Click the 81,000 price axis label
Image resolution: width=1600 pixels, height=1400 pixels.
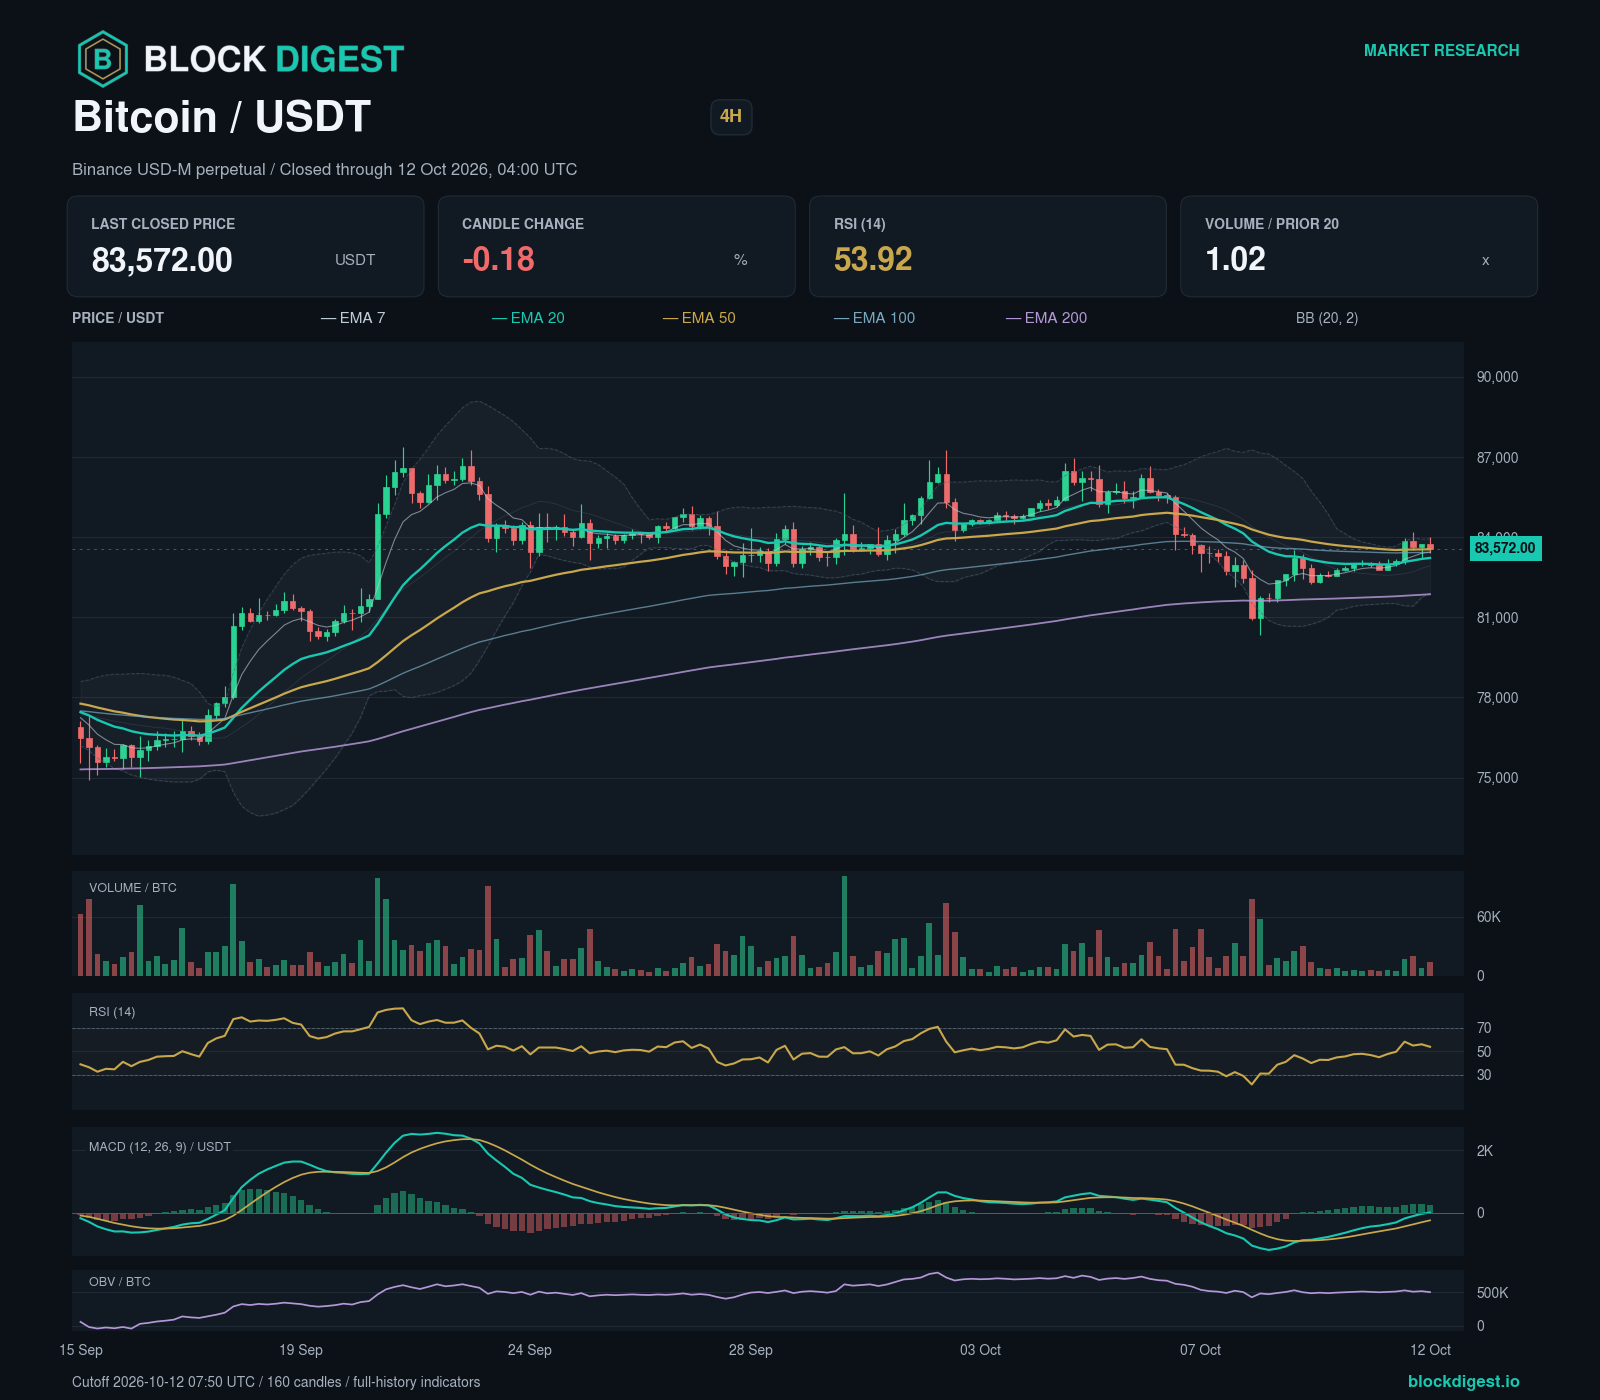point(1497,618)
